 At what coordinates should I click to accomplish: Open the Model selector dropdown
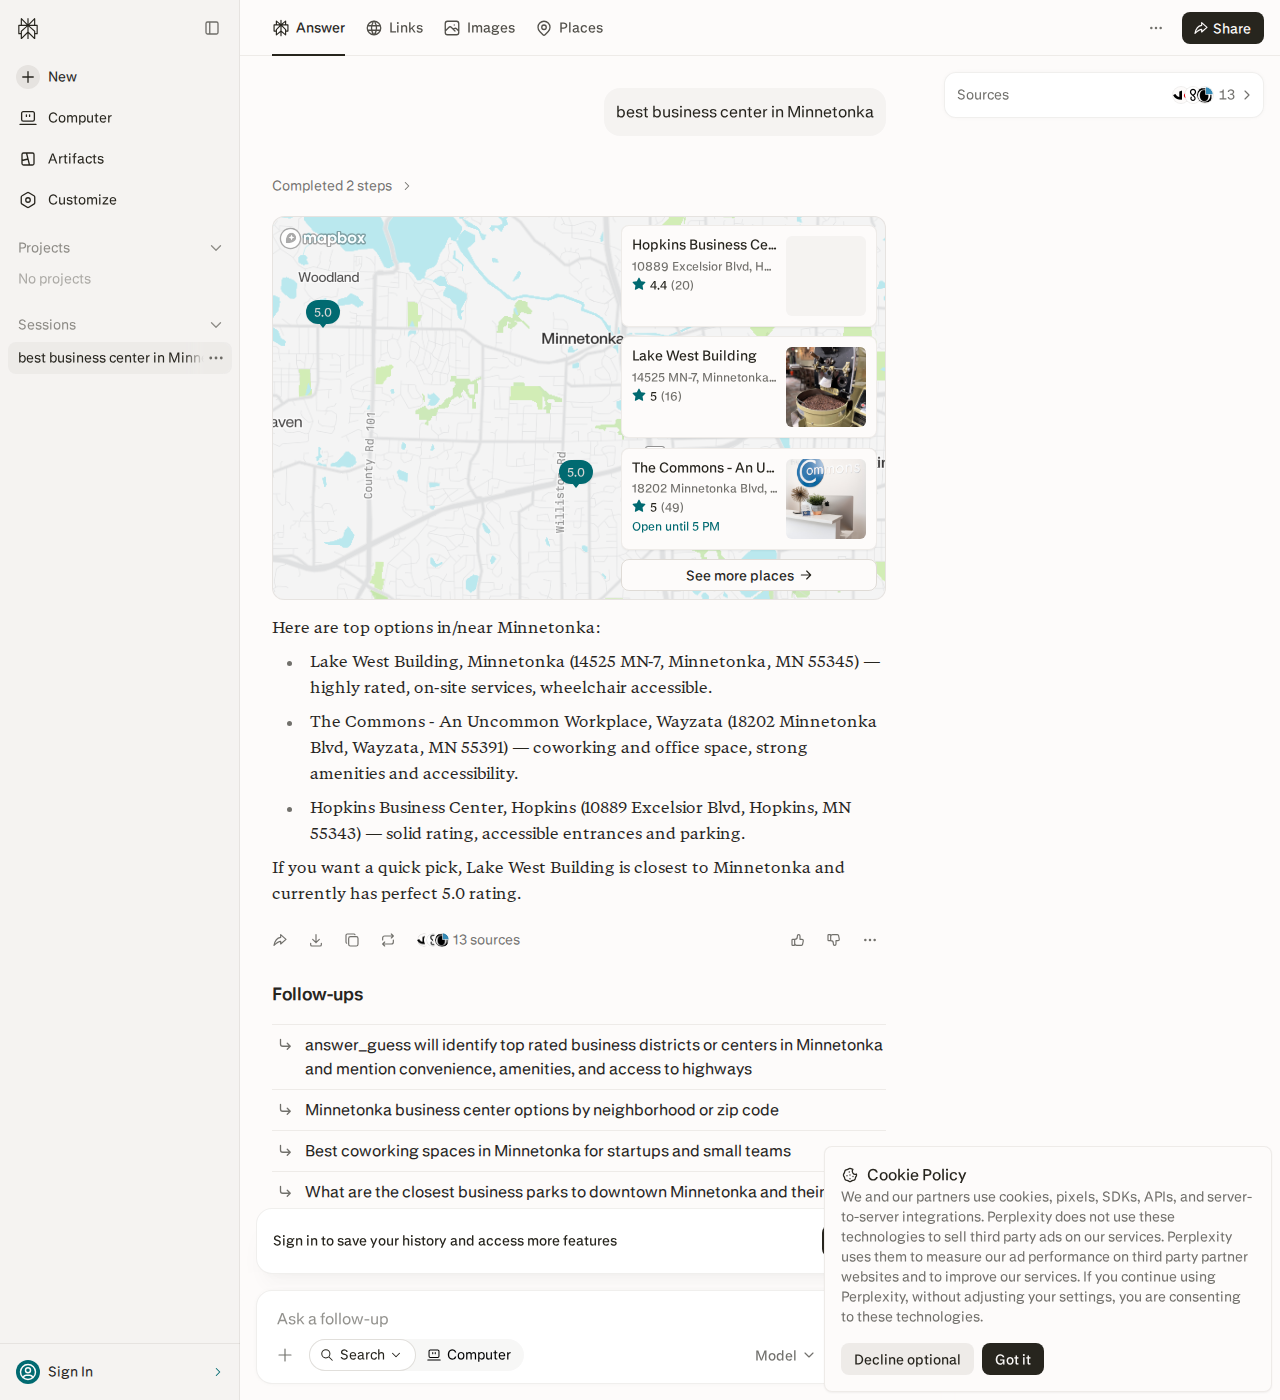[785, 1355]
